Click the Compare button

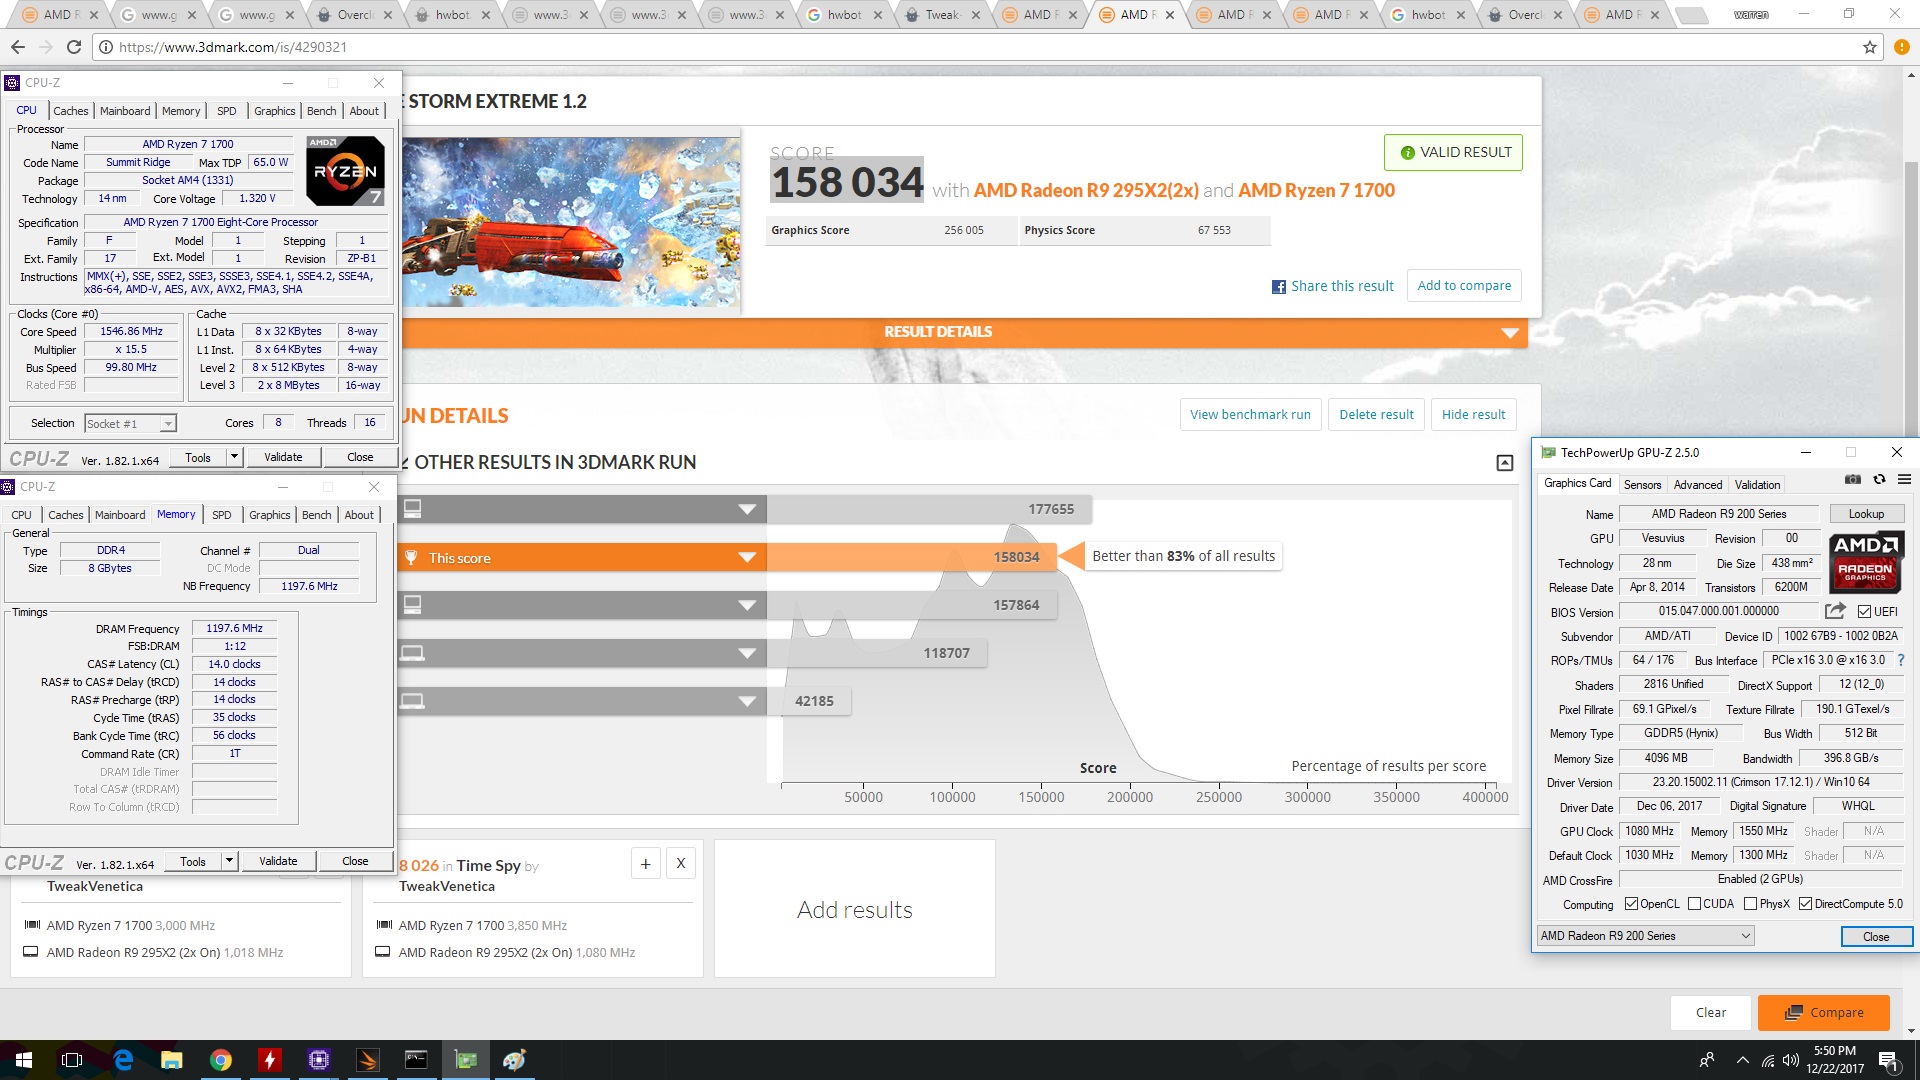1824,1013
